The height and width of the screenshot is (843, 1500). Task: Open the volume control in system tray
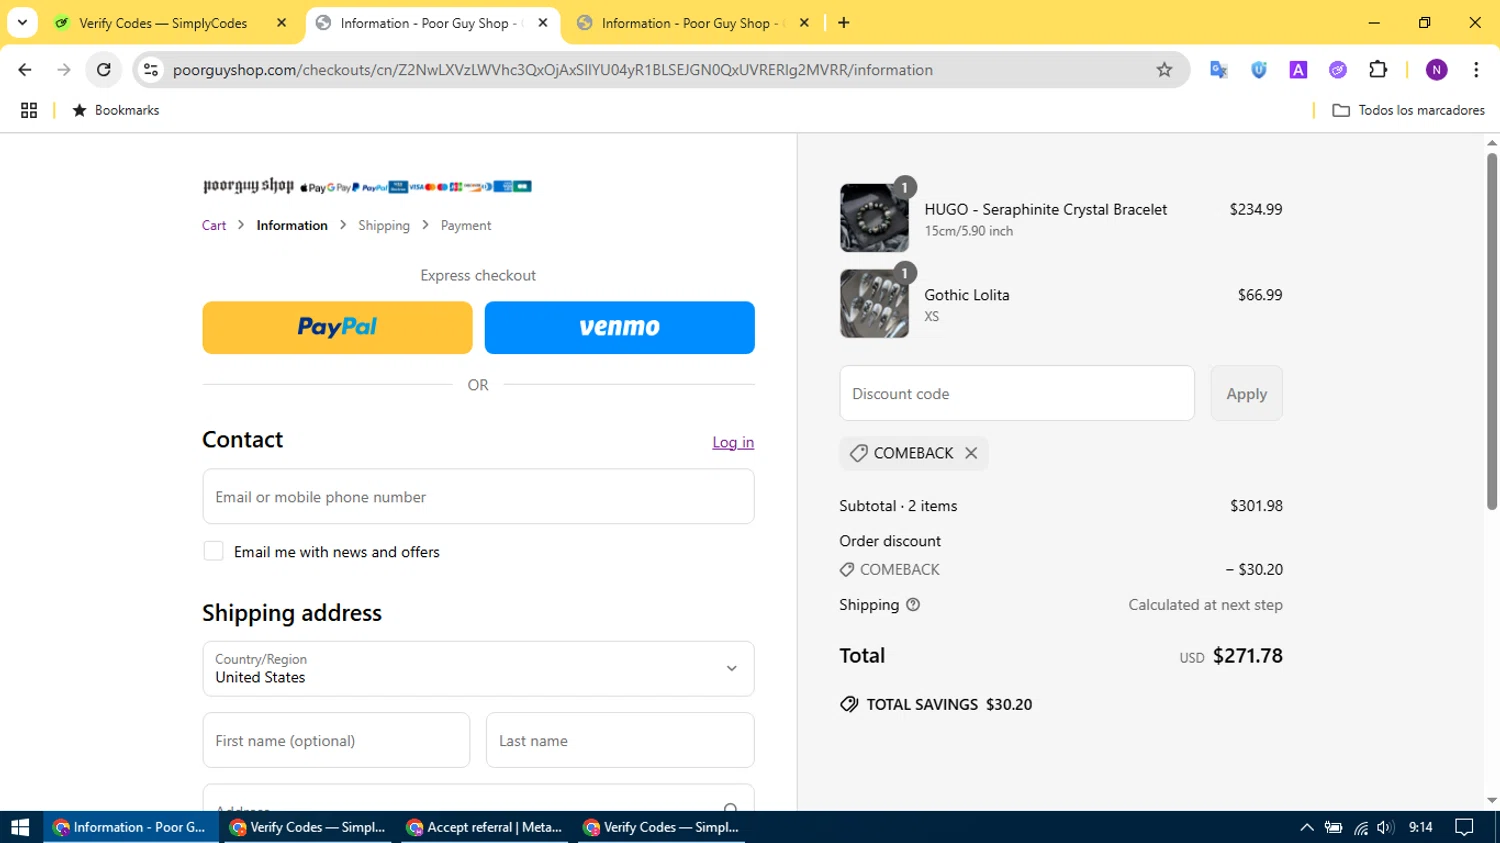(x=1385, y=827)
